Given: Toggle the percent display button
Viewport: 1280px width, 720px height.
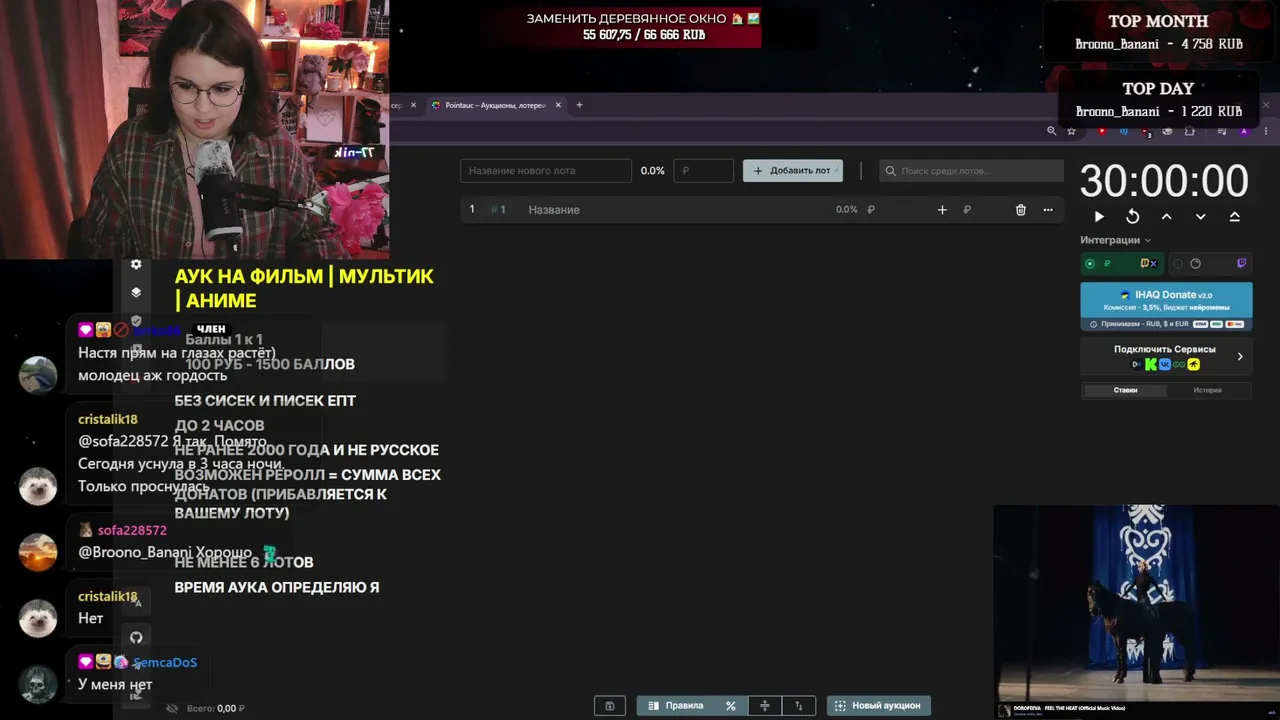Looking at the screenshot, I should tap(731, 706).
